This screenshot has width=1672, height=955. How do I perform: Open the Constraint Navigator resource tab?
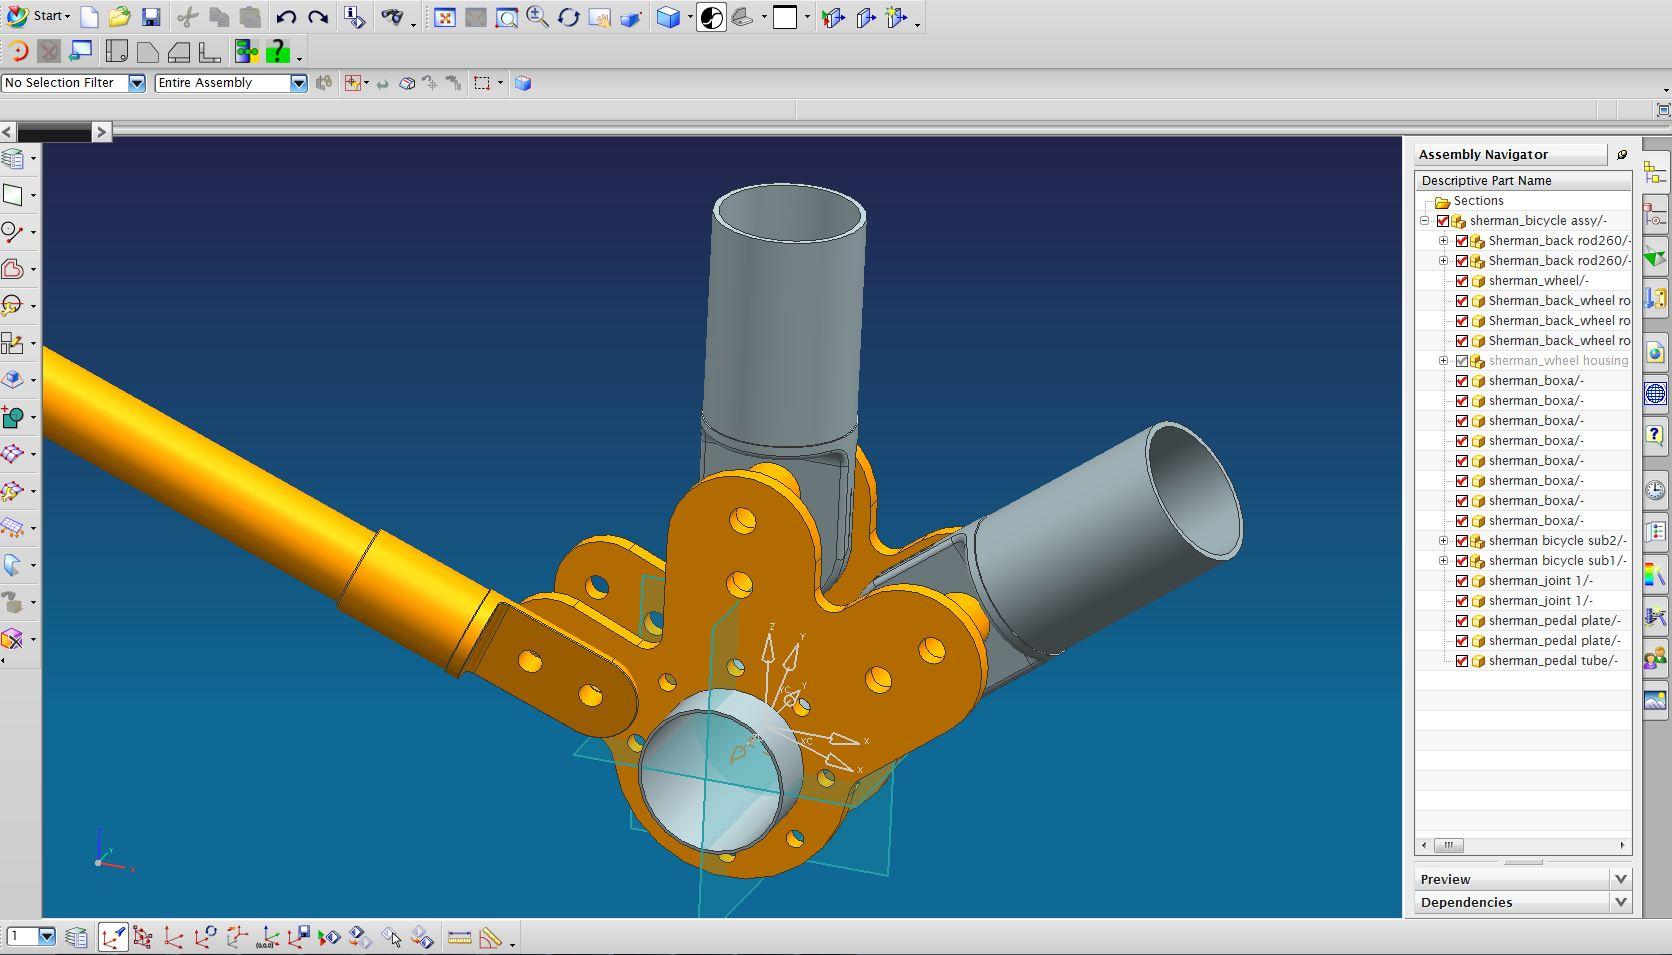coord(1655,216)
